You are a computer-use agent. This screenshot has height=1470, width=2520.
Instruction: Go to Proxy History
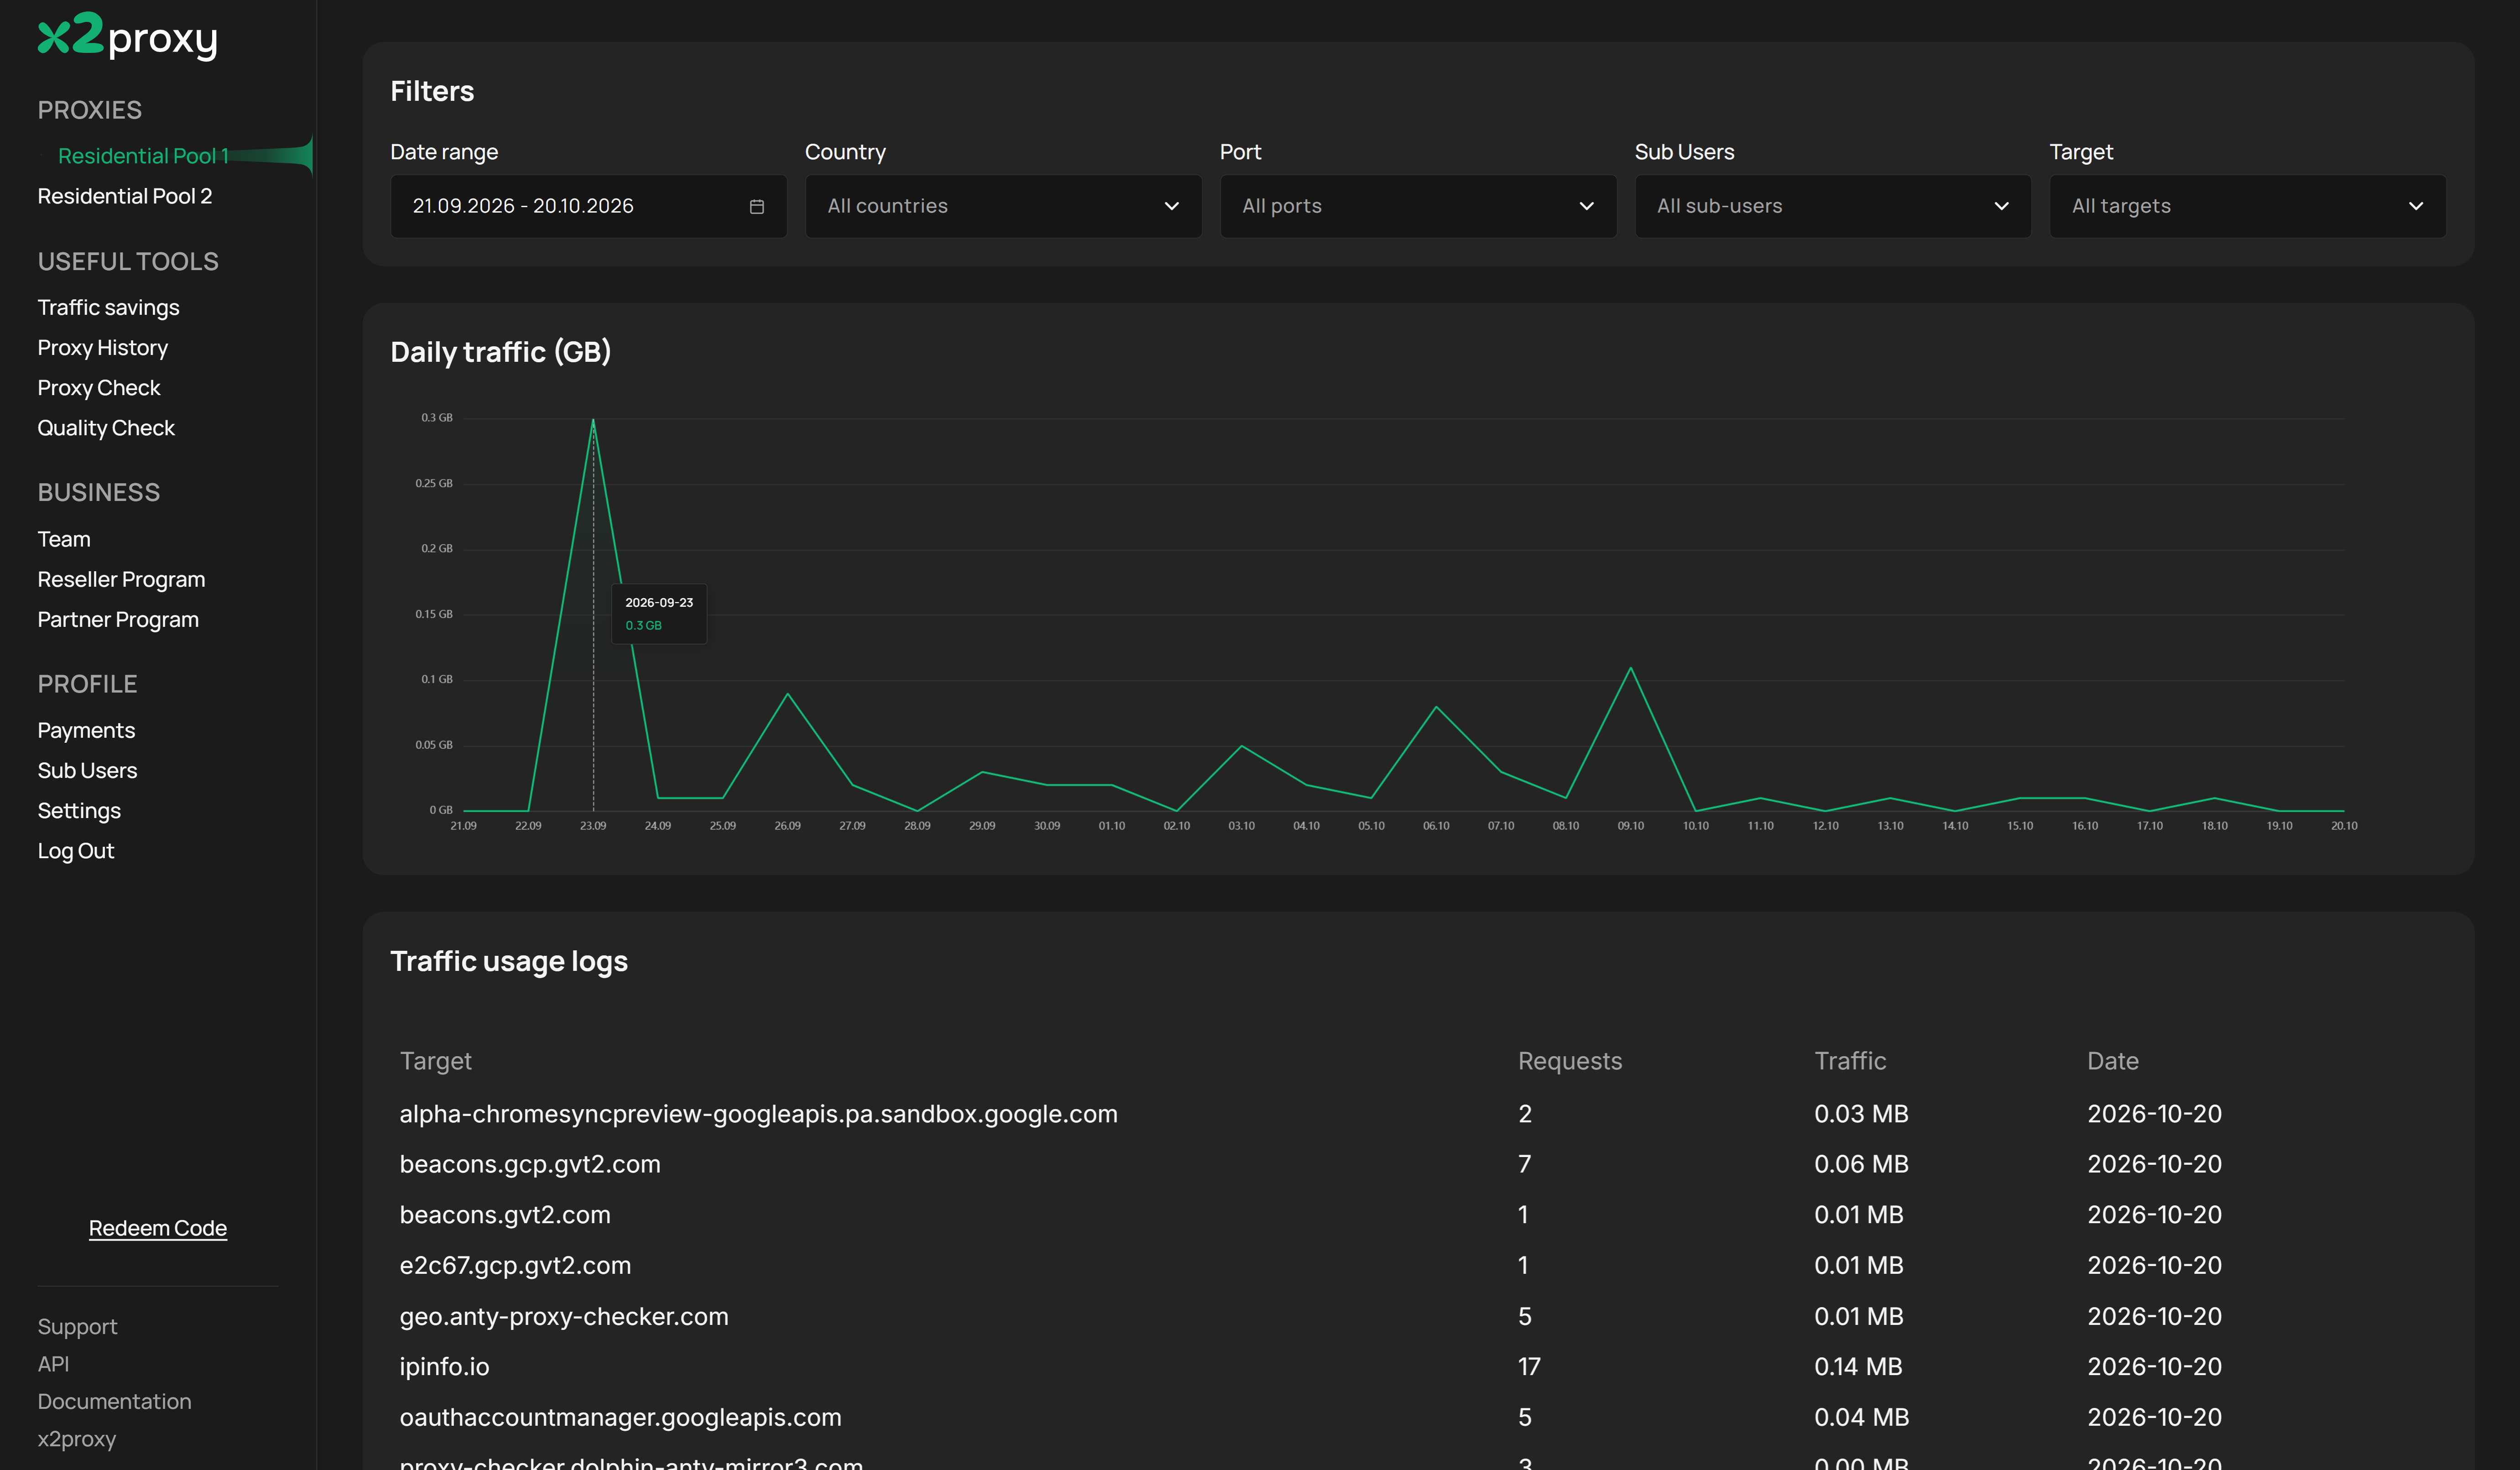coord(102,348)
